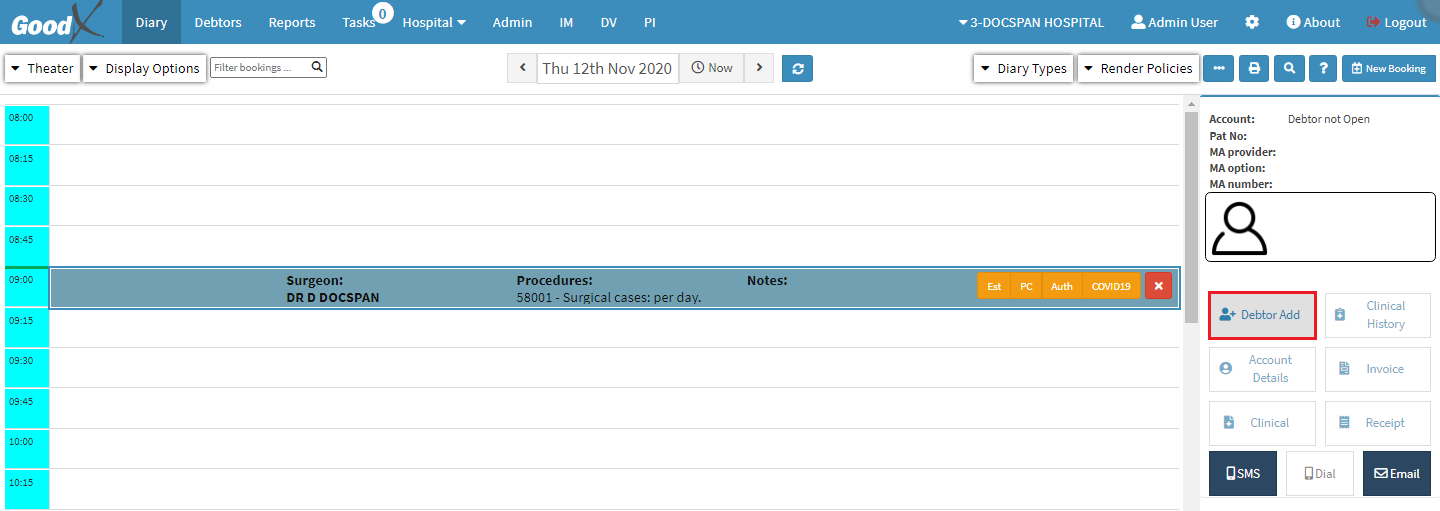Refresh the diary

tap(797, 68)
